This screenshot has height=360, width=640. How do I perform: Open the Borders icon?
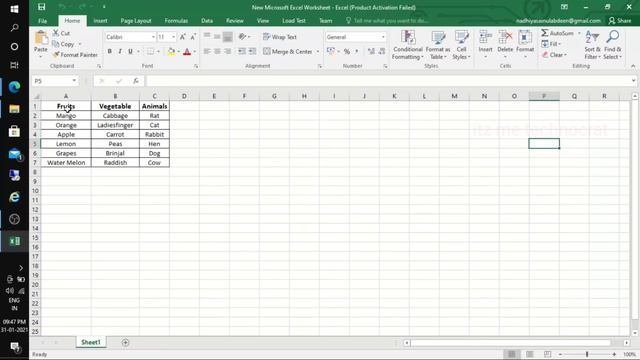click(151, 51)
